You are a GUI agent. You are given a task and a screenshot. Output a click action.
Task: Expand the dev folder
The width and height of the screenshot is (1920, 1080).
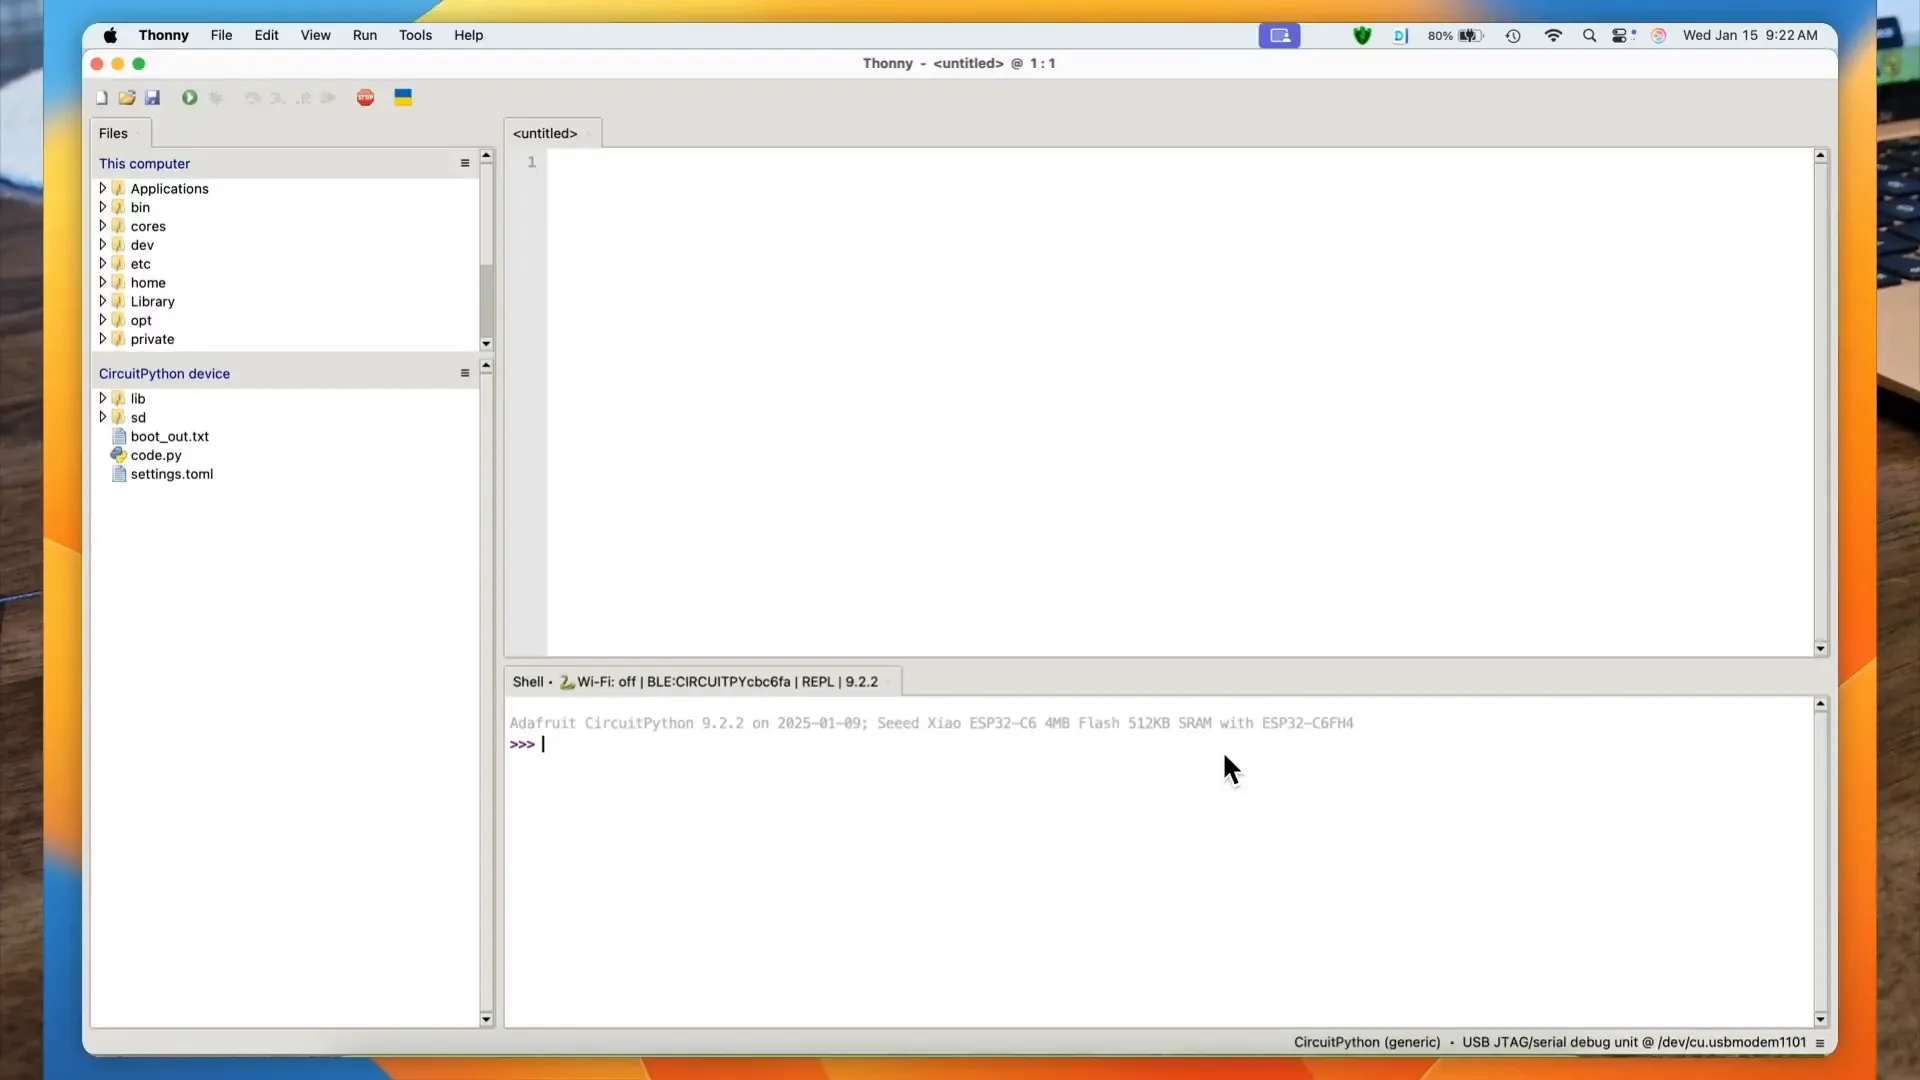click(x=102, y=245)
